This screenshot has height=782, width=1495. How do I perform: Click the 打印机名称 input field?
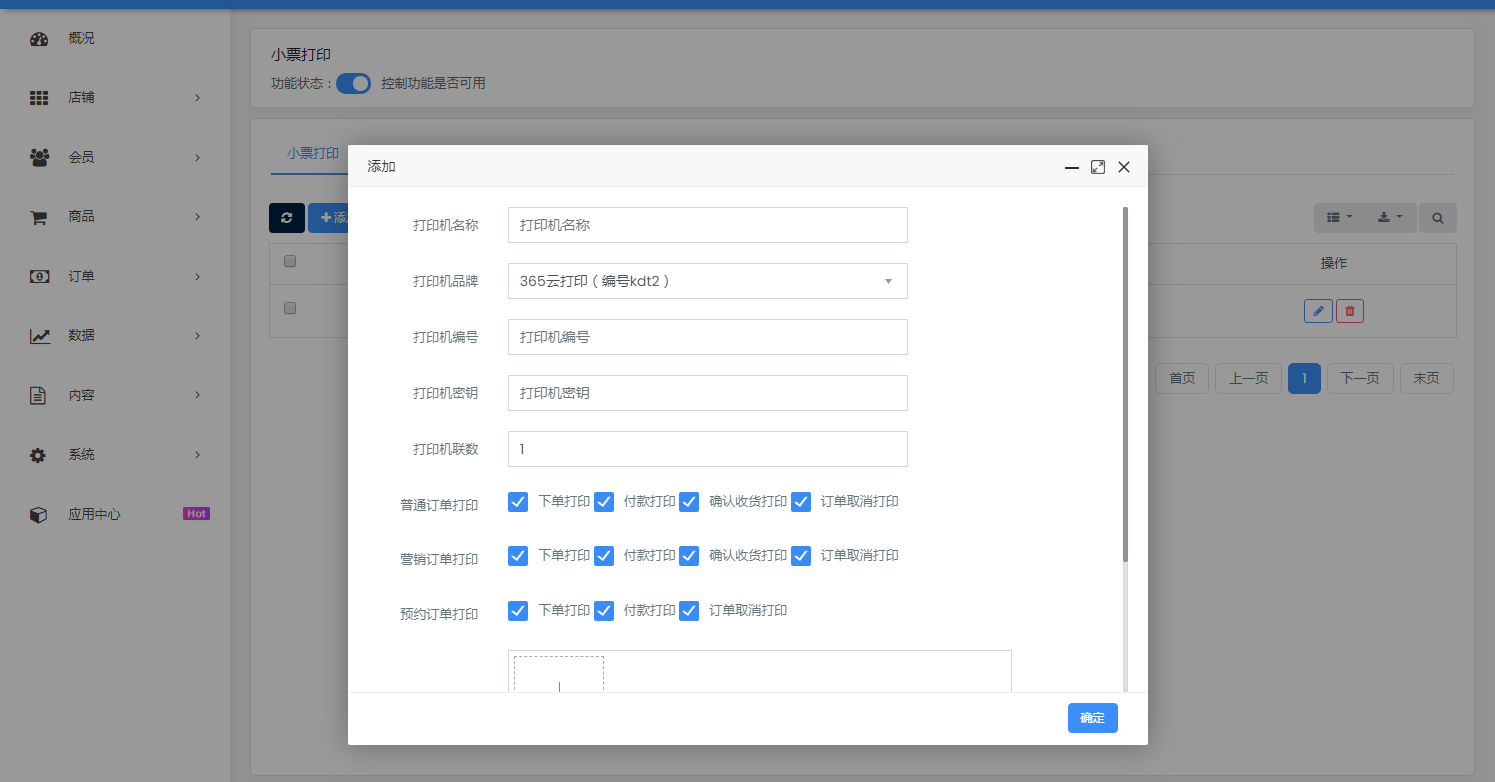coord(708,225)
